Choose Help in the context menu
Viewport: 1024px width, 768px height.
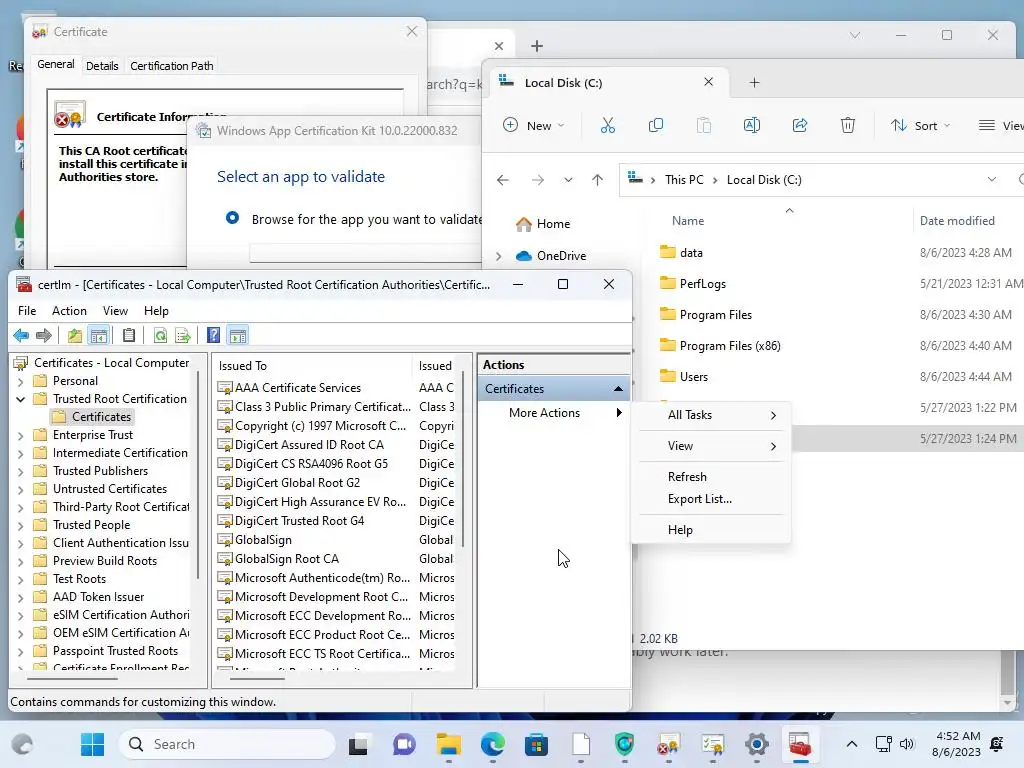[711, 530]
